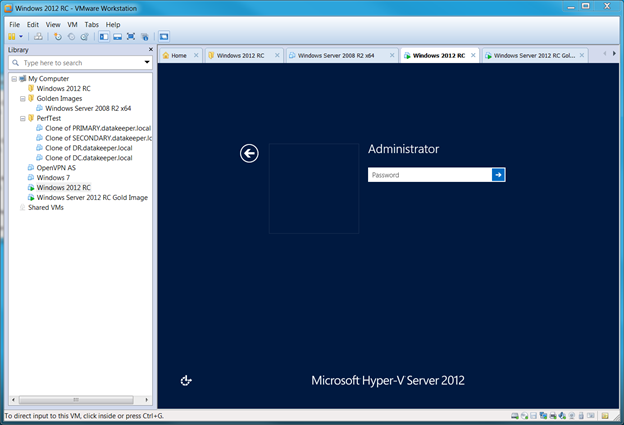The height and width of the screenshot is (425, 624).
Task: Click the Ease of Access icon
Action: (x=186, y=380)
